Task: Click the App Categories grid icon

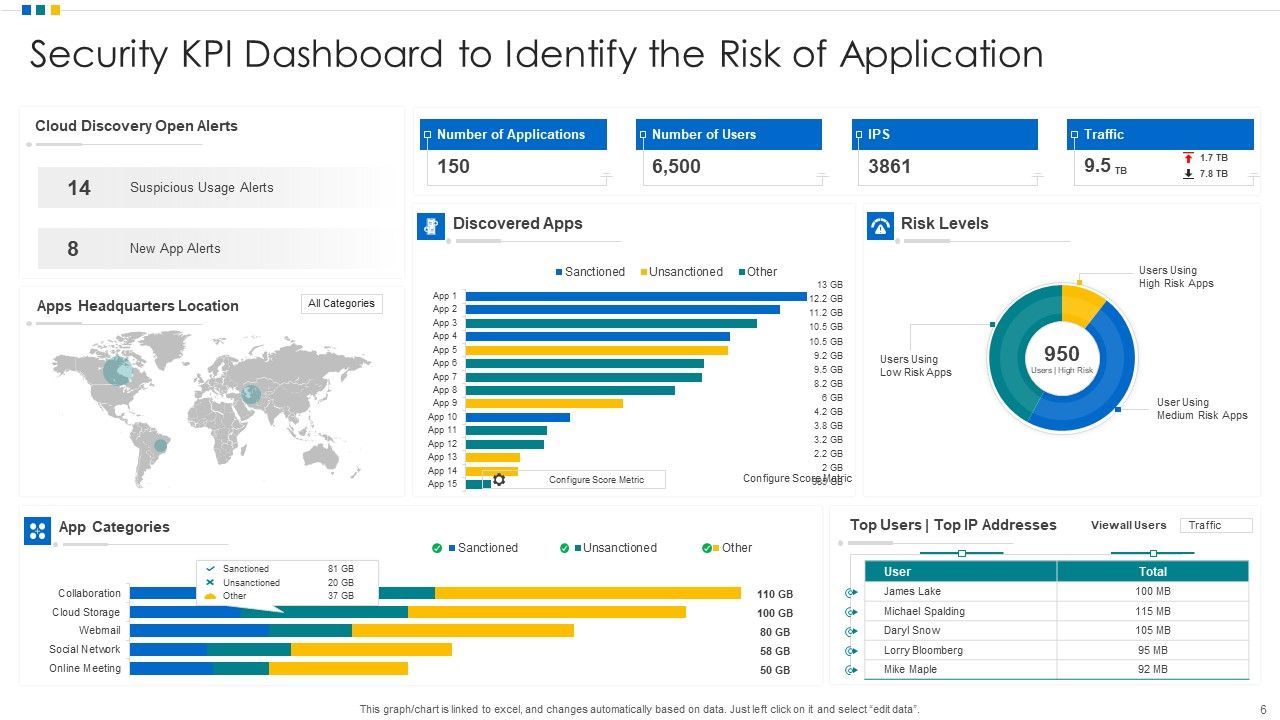Action: pos(37,530)
